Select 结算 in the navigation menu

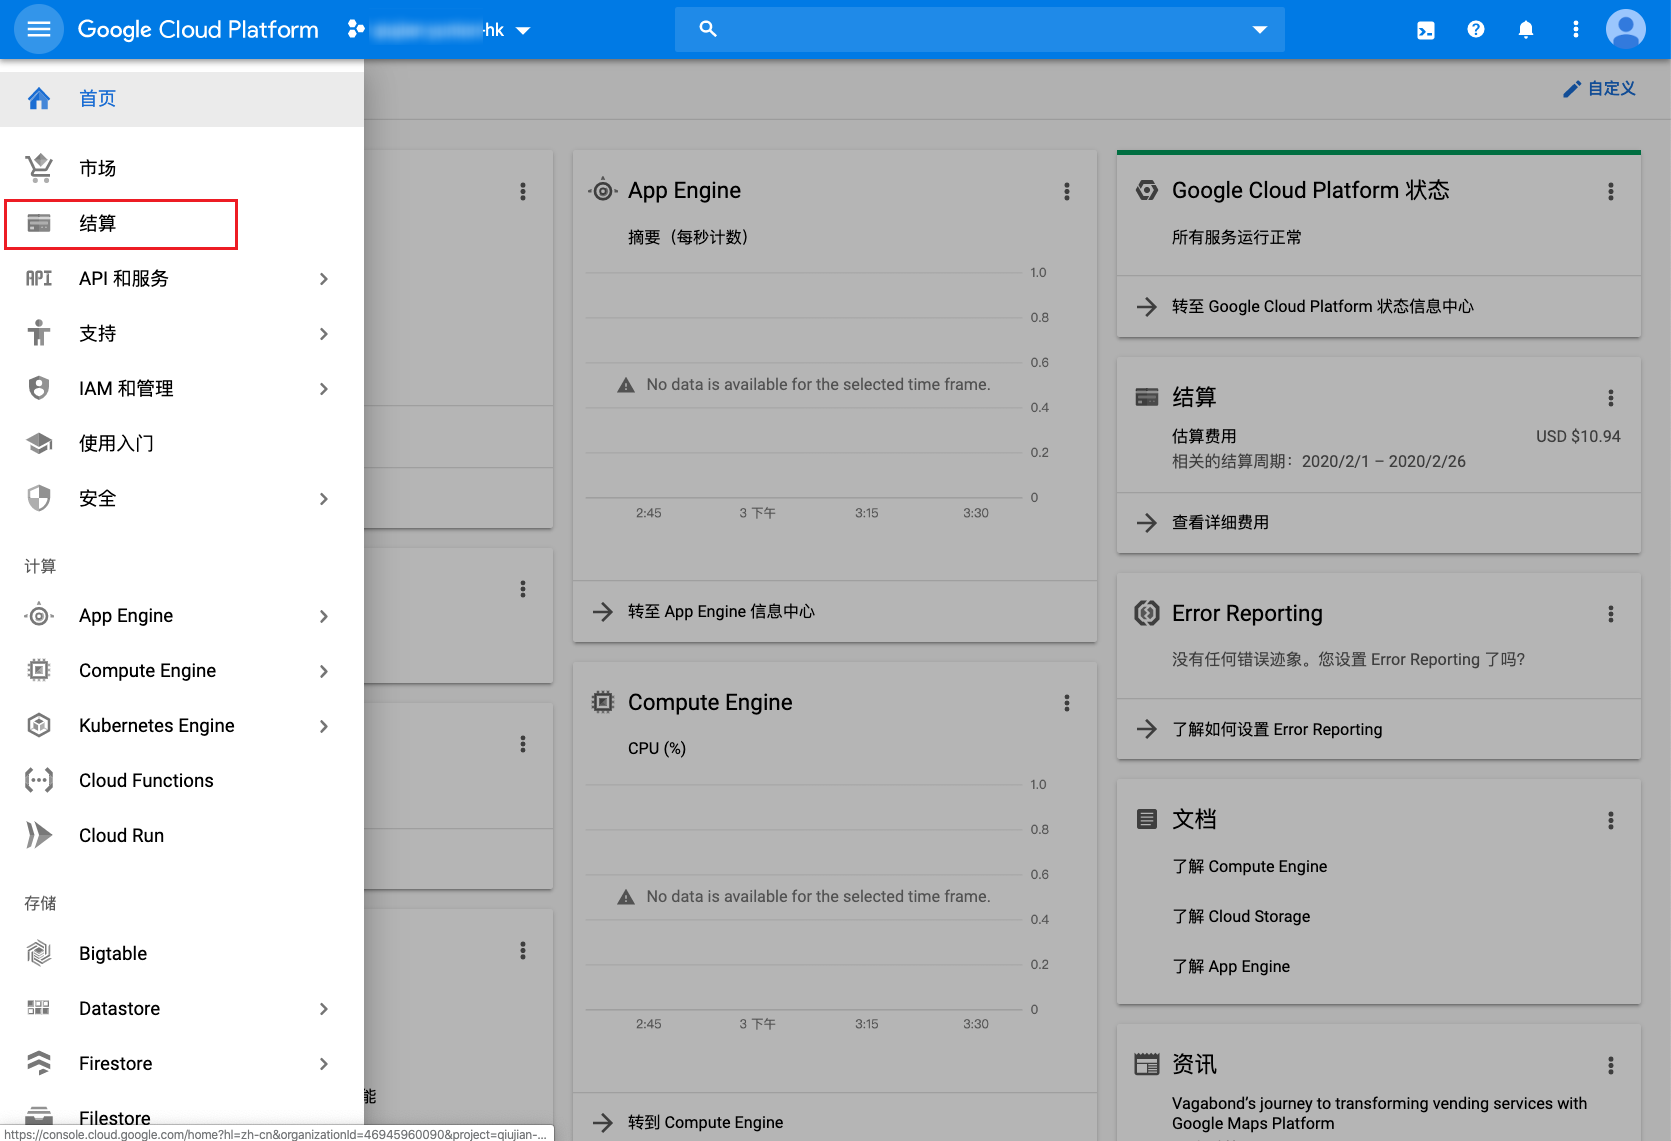tap(98, 224)
